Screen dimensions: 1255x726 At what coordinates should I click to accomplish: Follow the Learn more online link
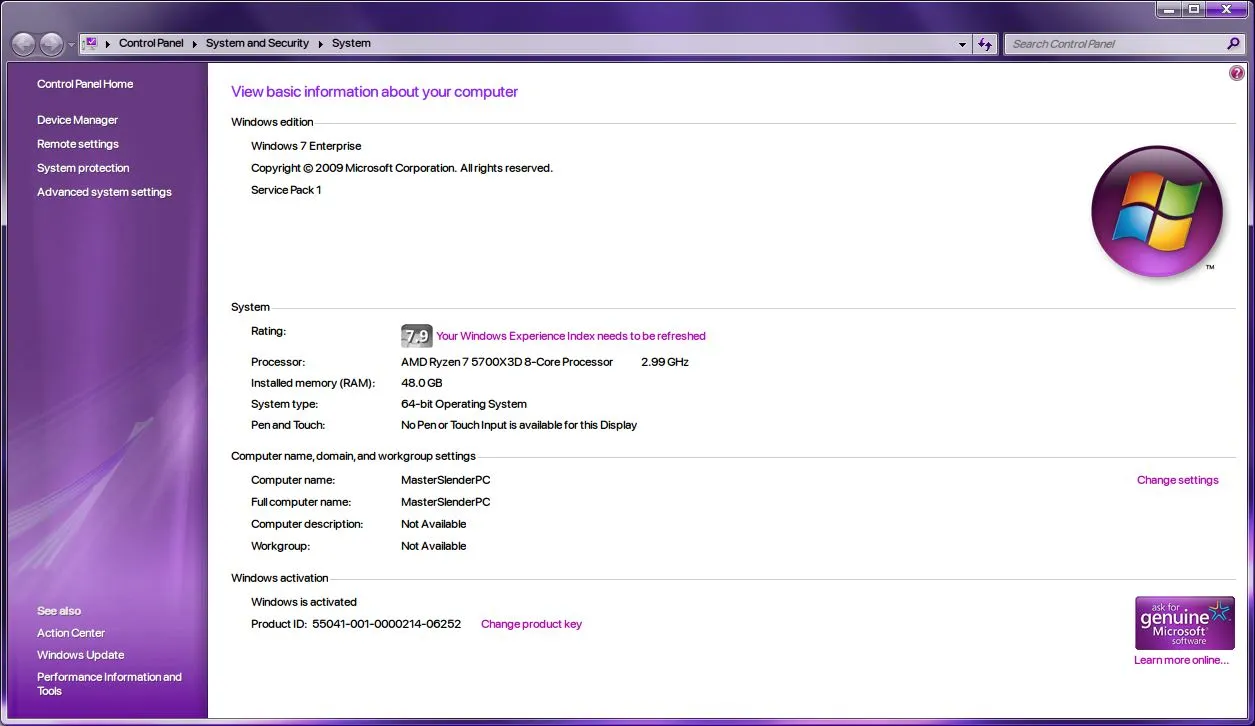[1181, 660]
